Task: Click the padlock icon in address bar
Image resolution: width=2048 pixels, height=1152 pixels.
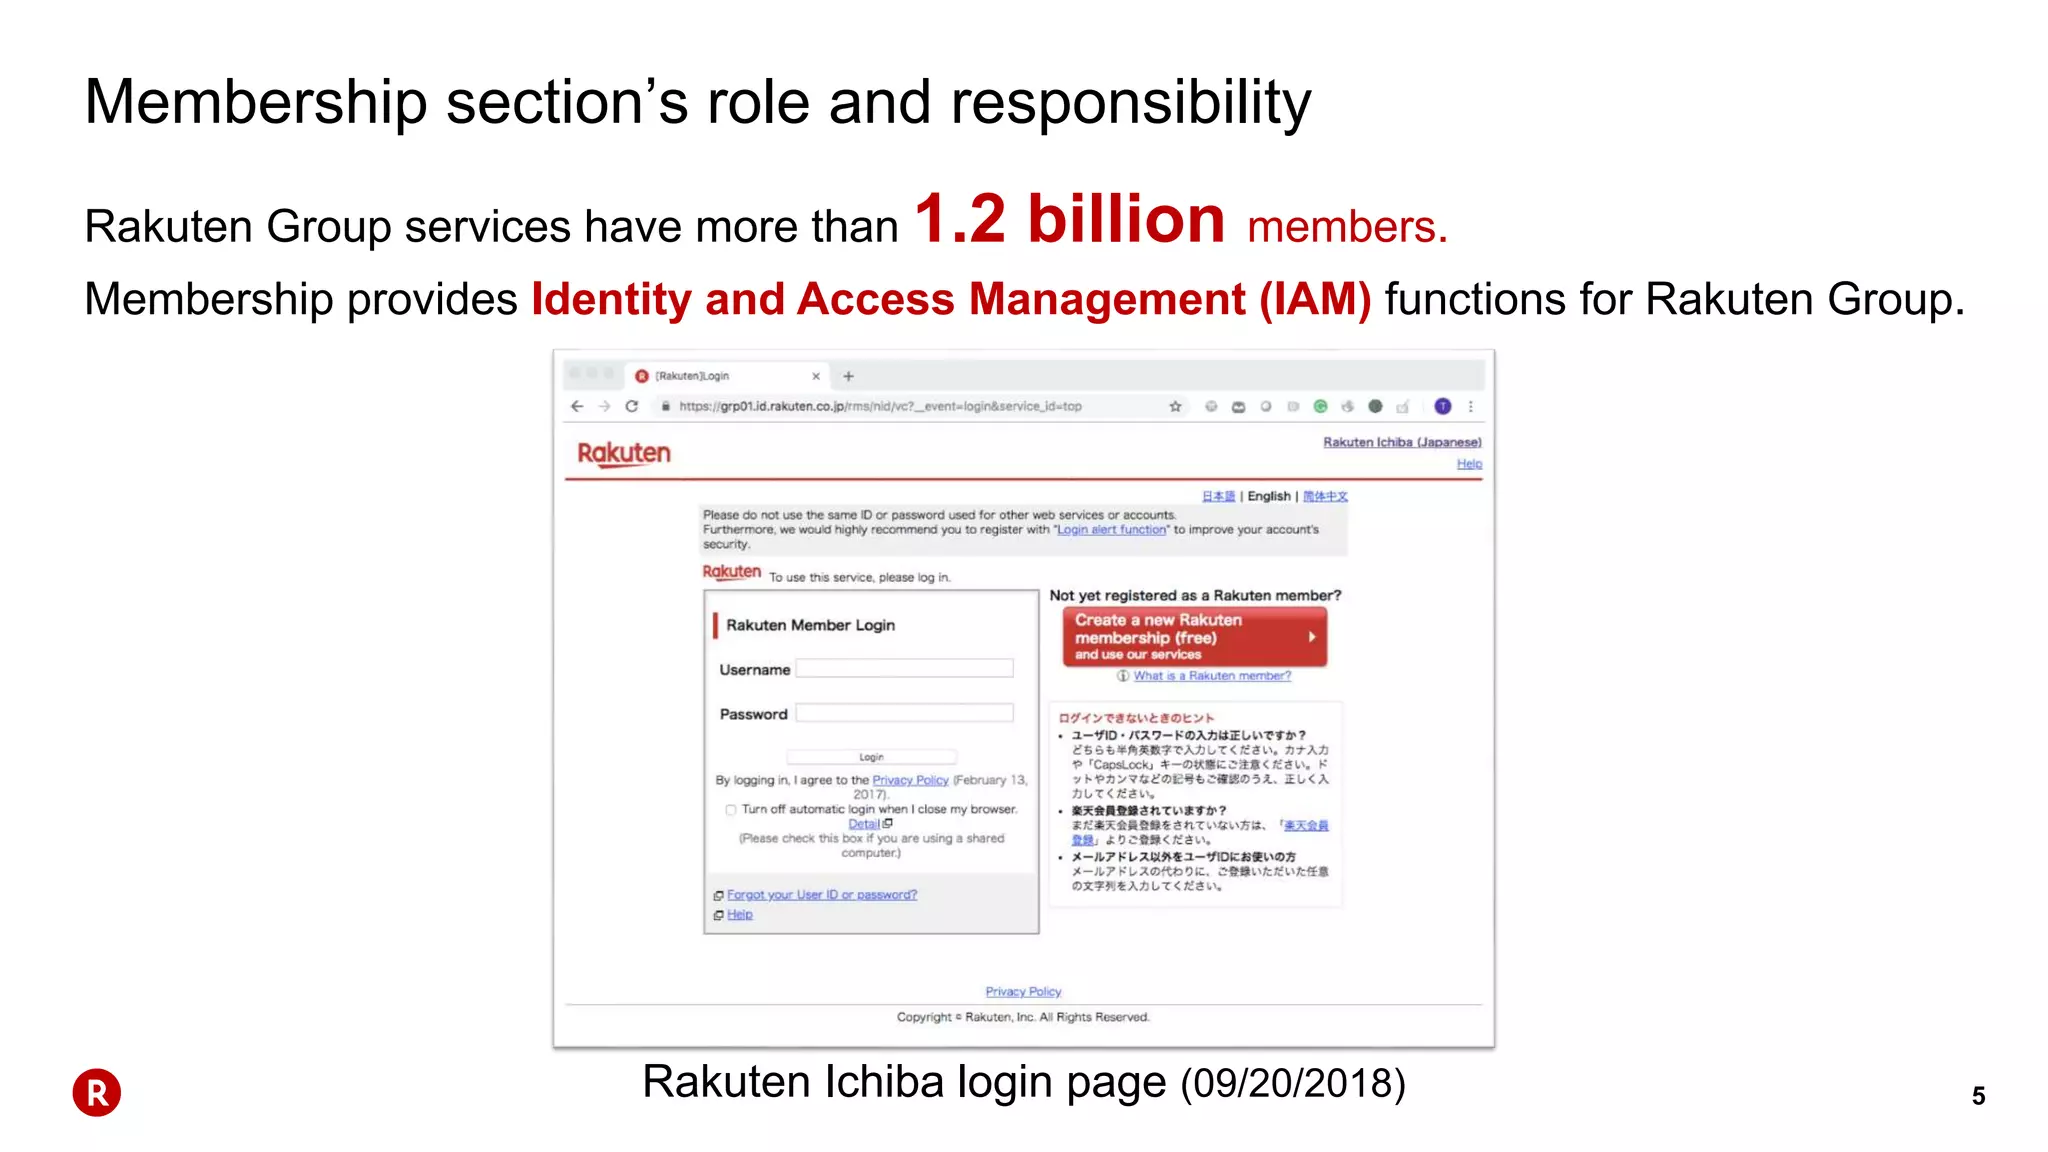Action: 665,406
